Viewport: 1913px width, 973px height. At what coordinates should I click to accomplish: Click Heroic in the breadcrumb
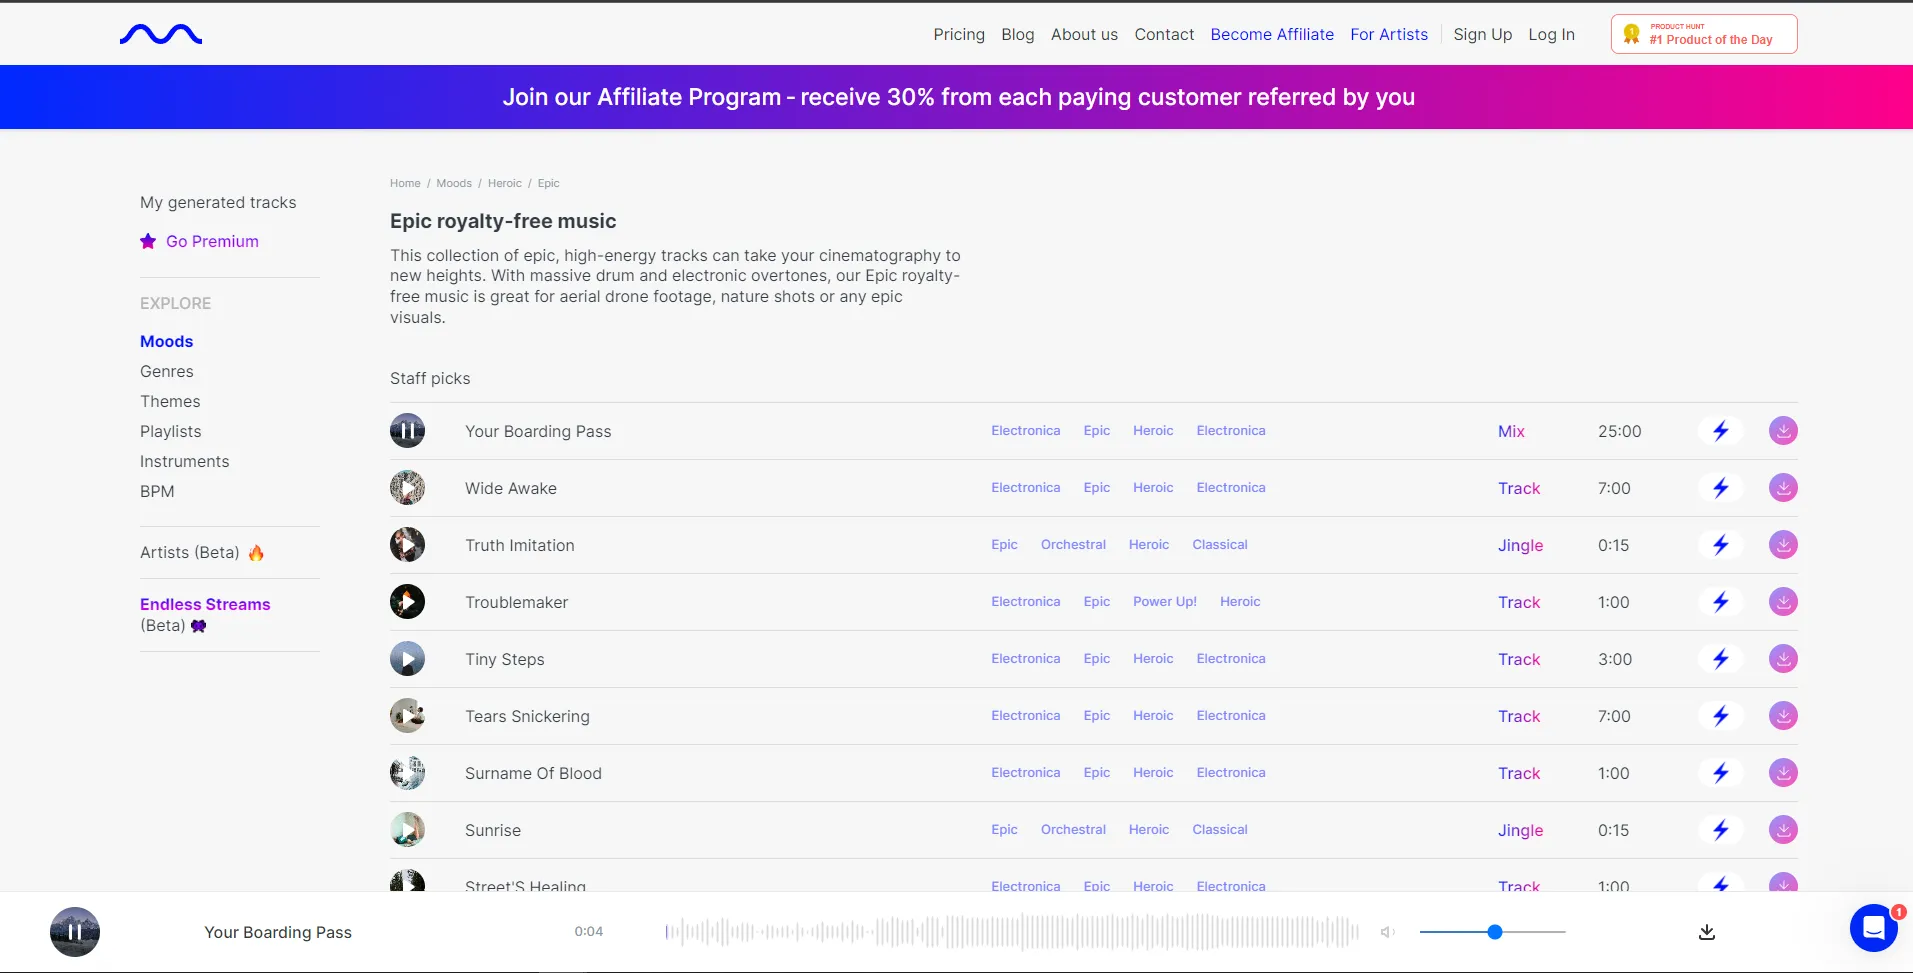click(x=505, y=183)
